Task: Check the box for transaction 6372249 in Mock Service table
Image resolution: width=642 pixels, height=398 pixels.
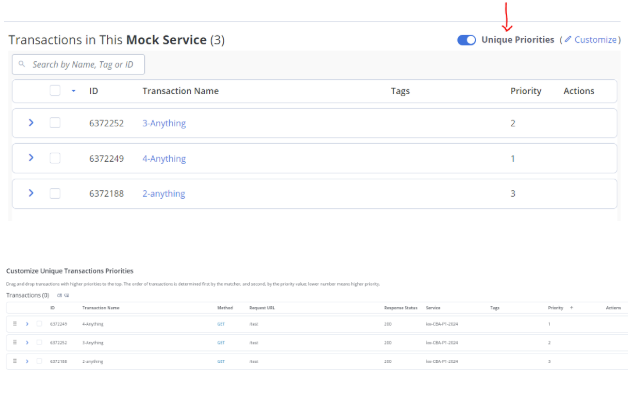Action: click(55, 158)
